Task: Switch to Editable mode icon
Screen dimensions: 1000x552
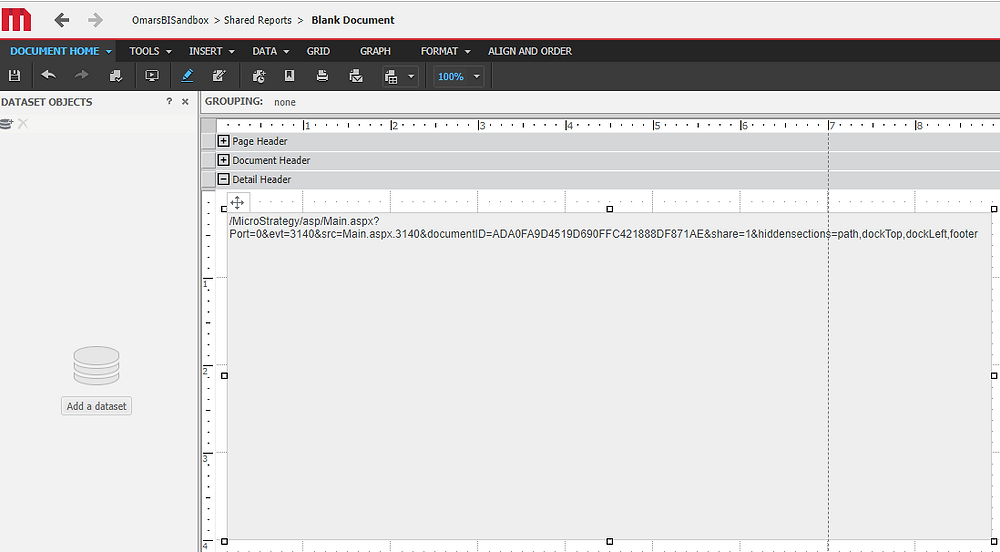Action: tap(219, 76)
